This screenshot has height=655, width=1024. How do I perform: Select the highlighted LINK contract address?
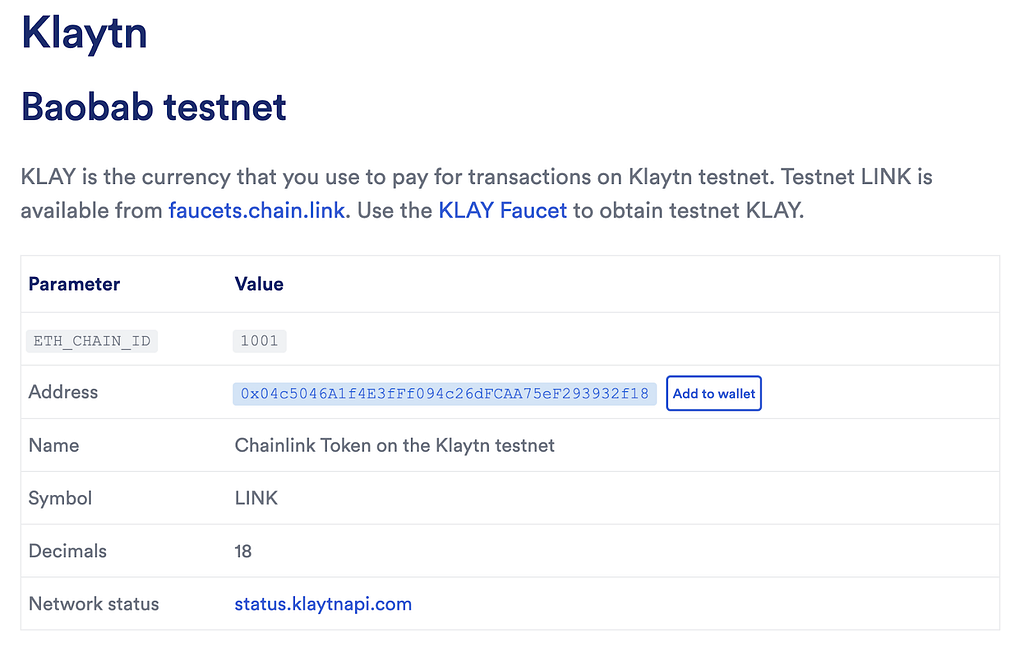444,394
